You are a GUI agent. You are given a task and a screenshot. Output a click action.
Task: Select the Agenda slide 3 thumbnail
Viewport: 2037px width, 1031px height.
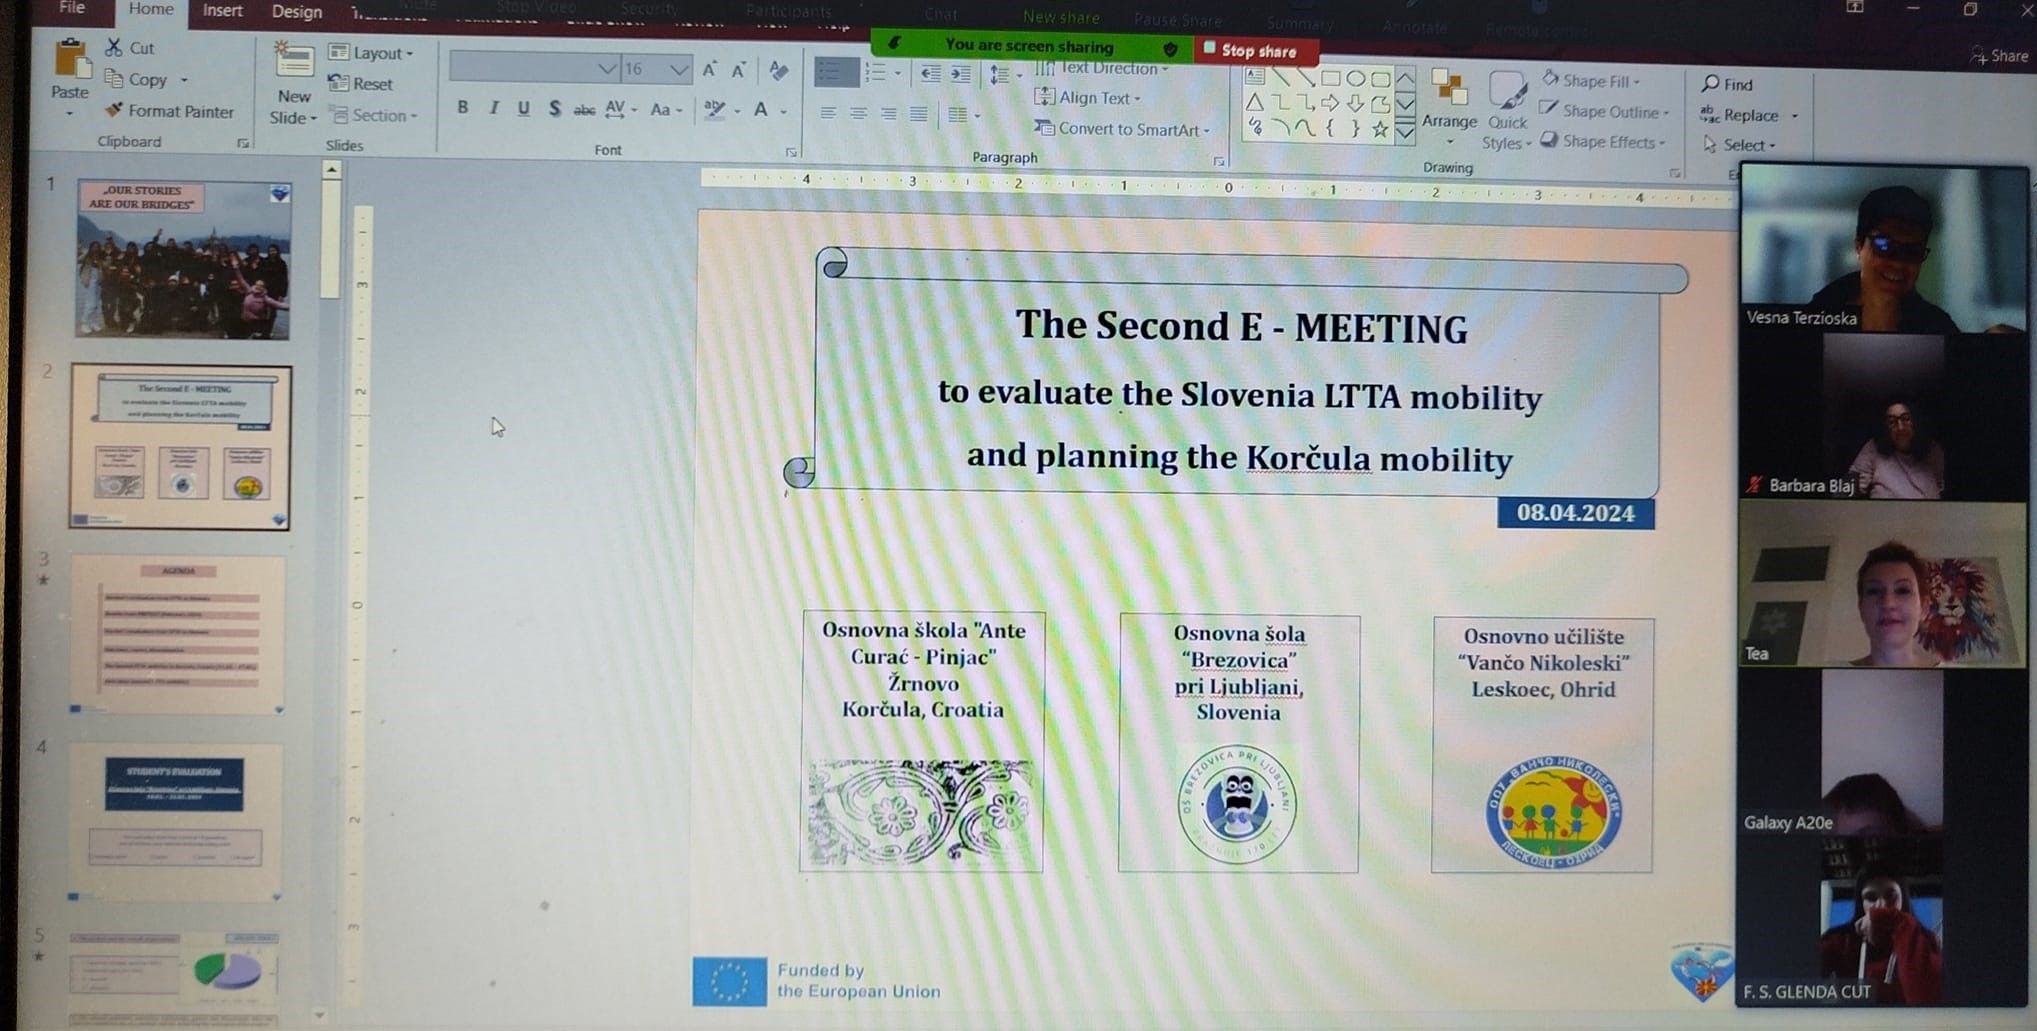(x=178, y=633)
